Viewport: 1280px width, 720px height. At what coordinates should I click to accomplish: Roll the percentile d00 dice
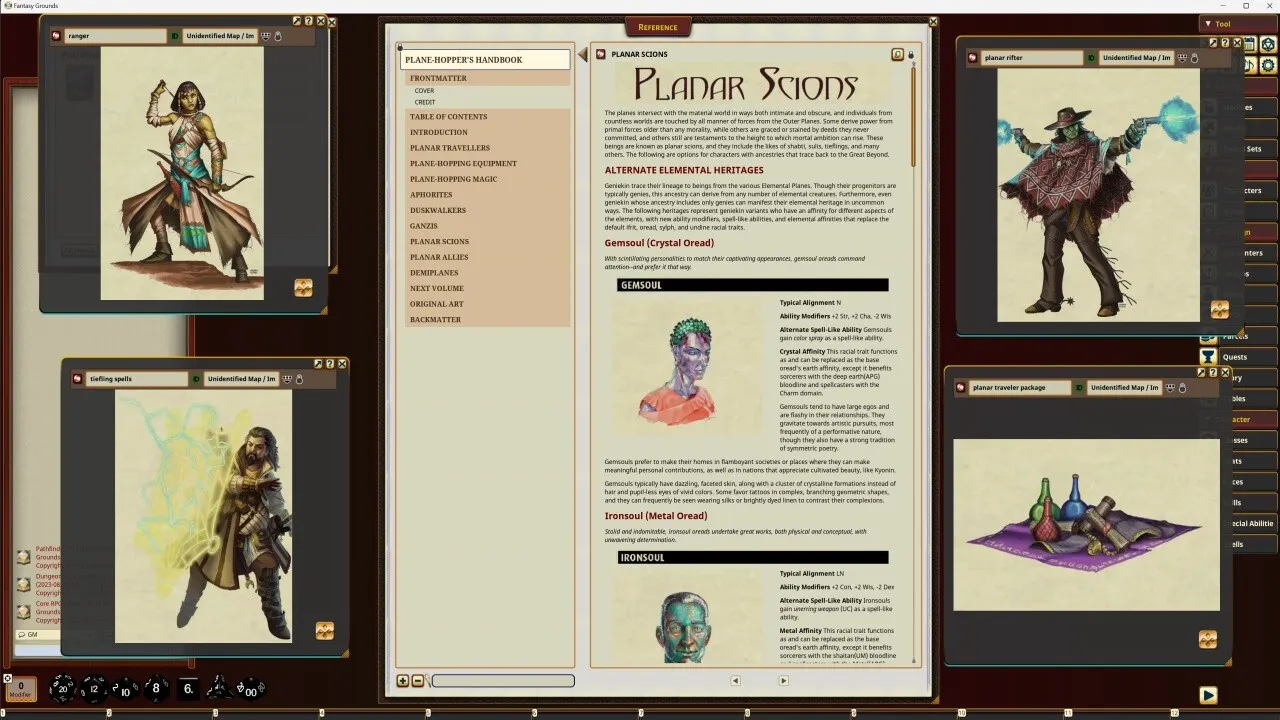(x=250, y=688)
